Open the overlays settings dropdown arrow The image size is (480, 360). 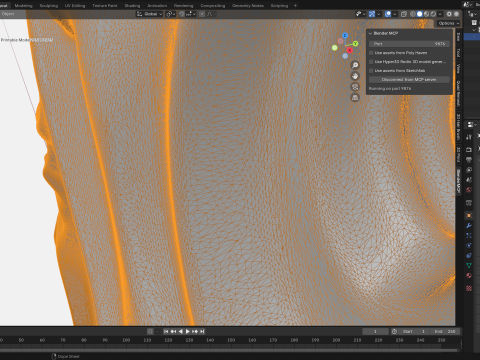click(395, 14)
